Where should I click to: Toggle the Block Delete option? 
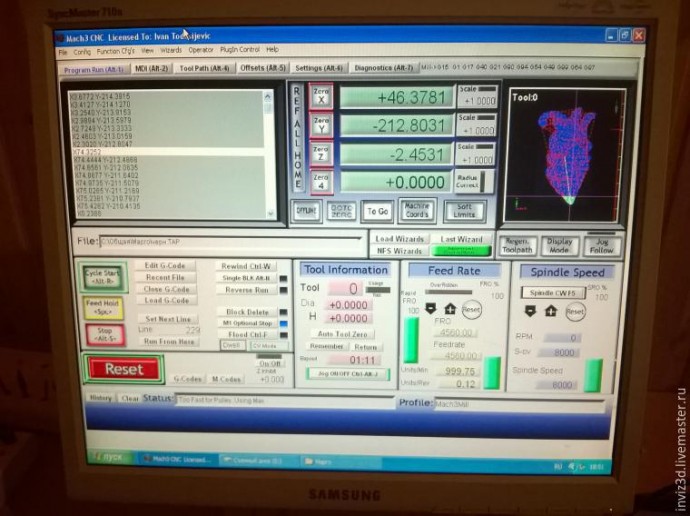246,311
